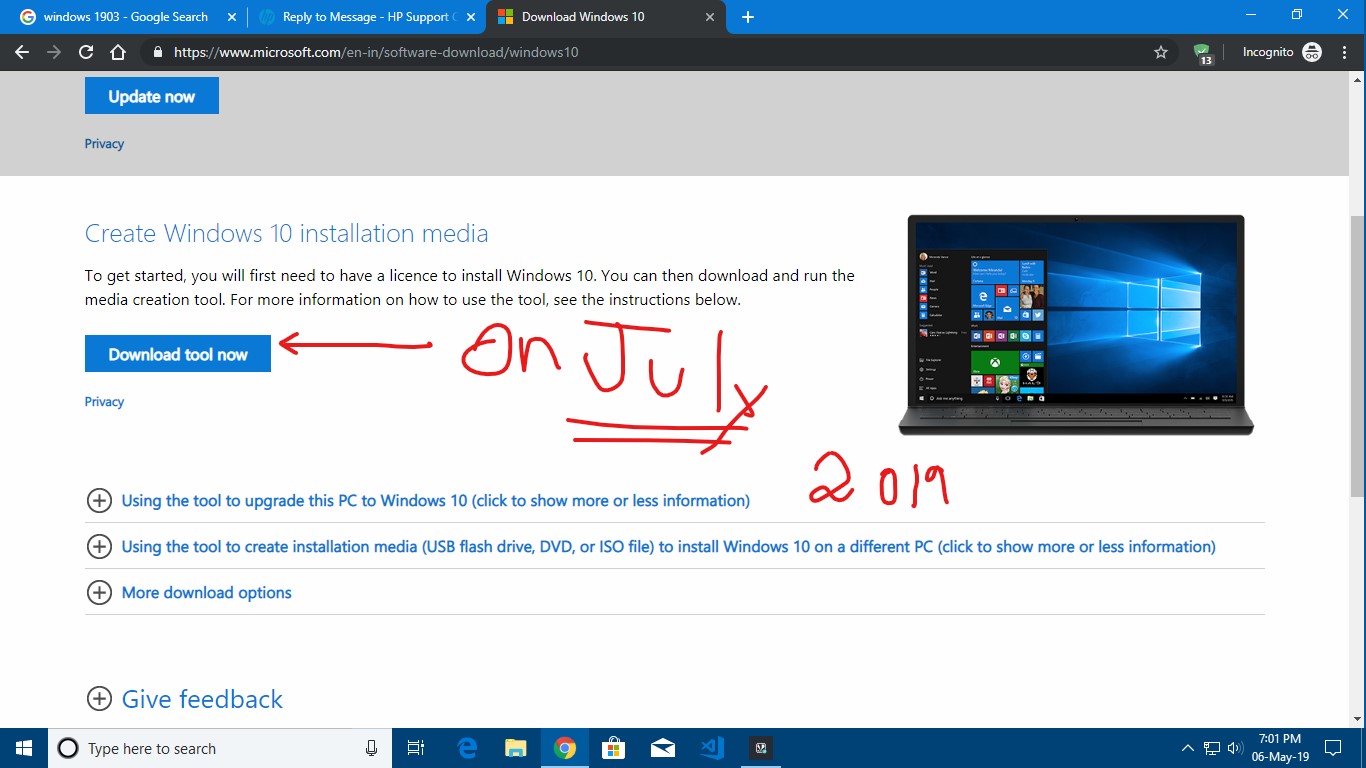Image resolution: width=1366 pixels, height=768 pixels.
Task: Open Microsoft Store from the taskbar
Action: tap(613, 748)
